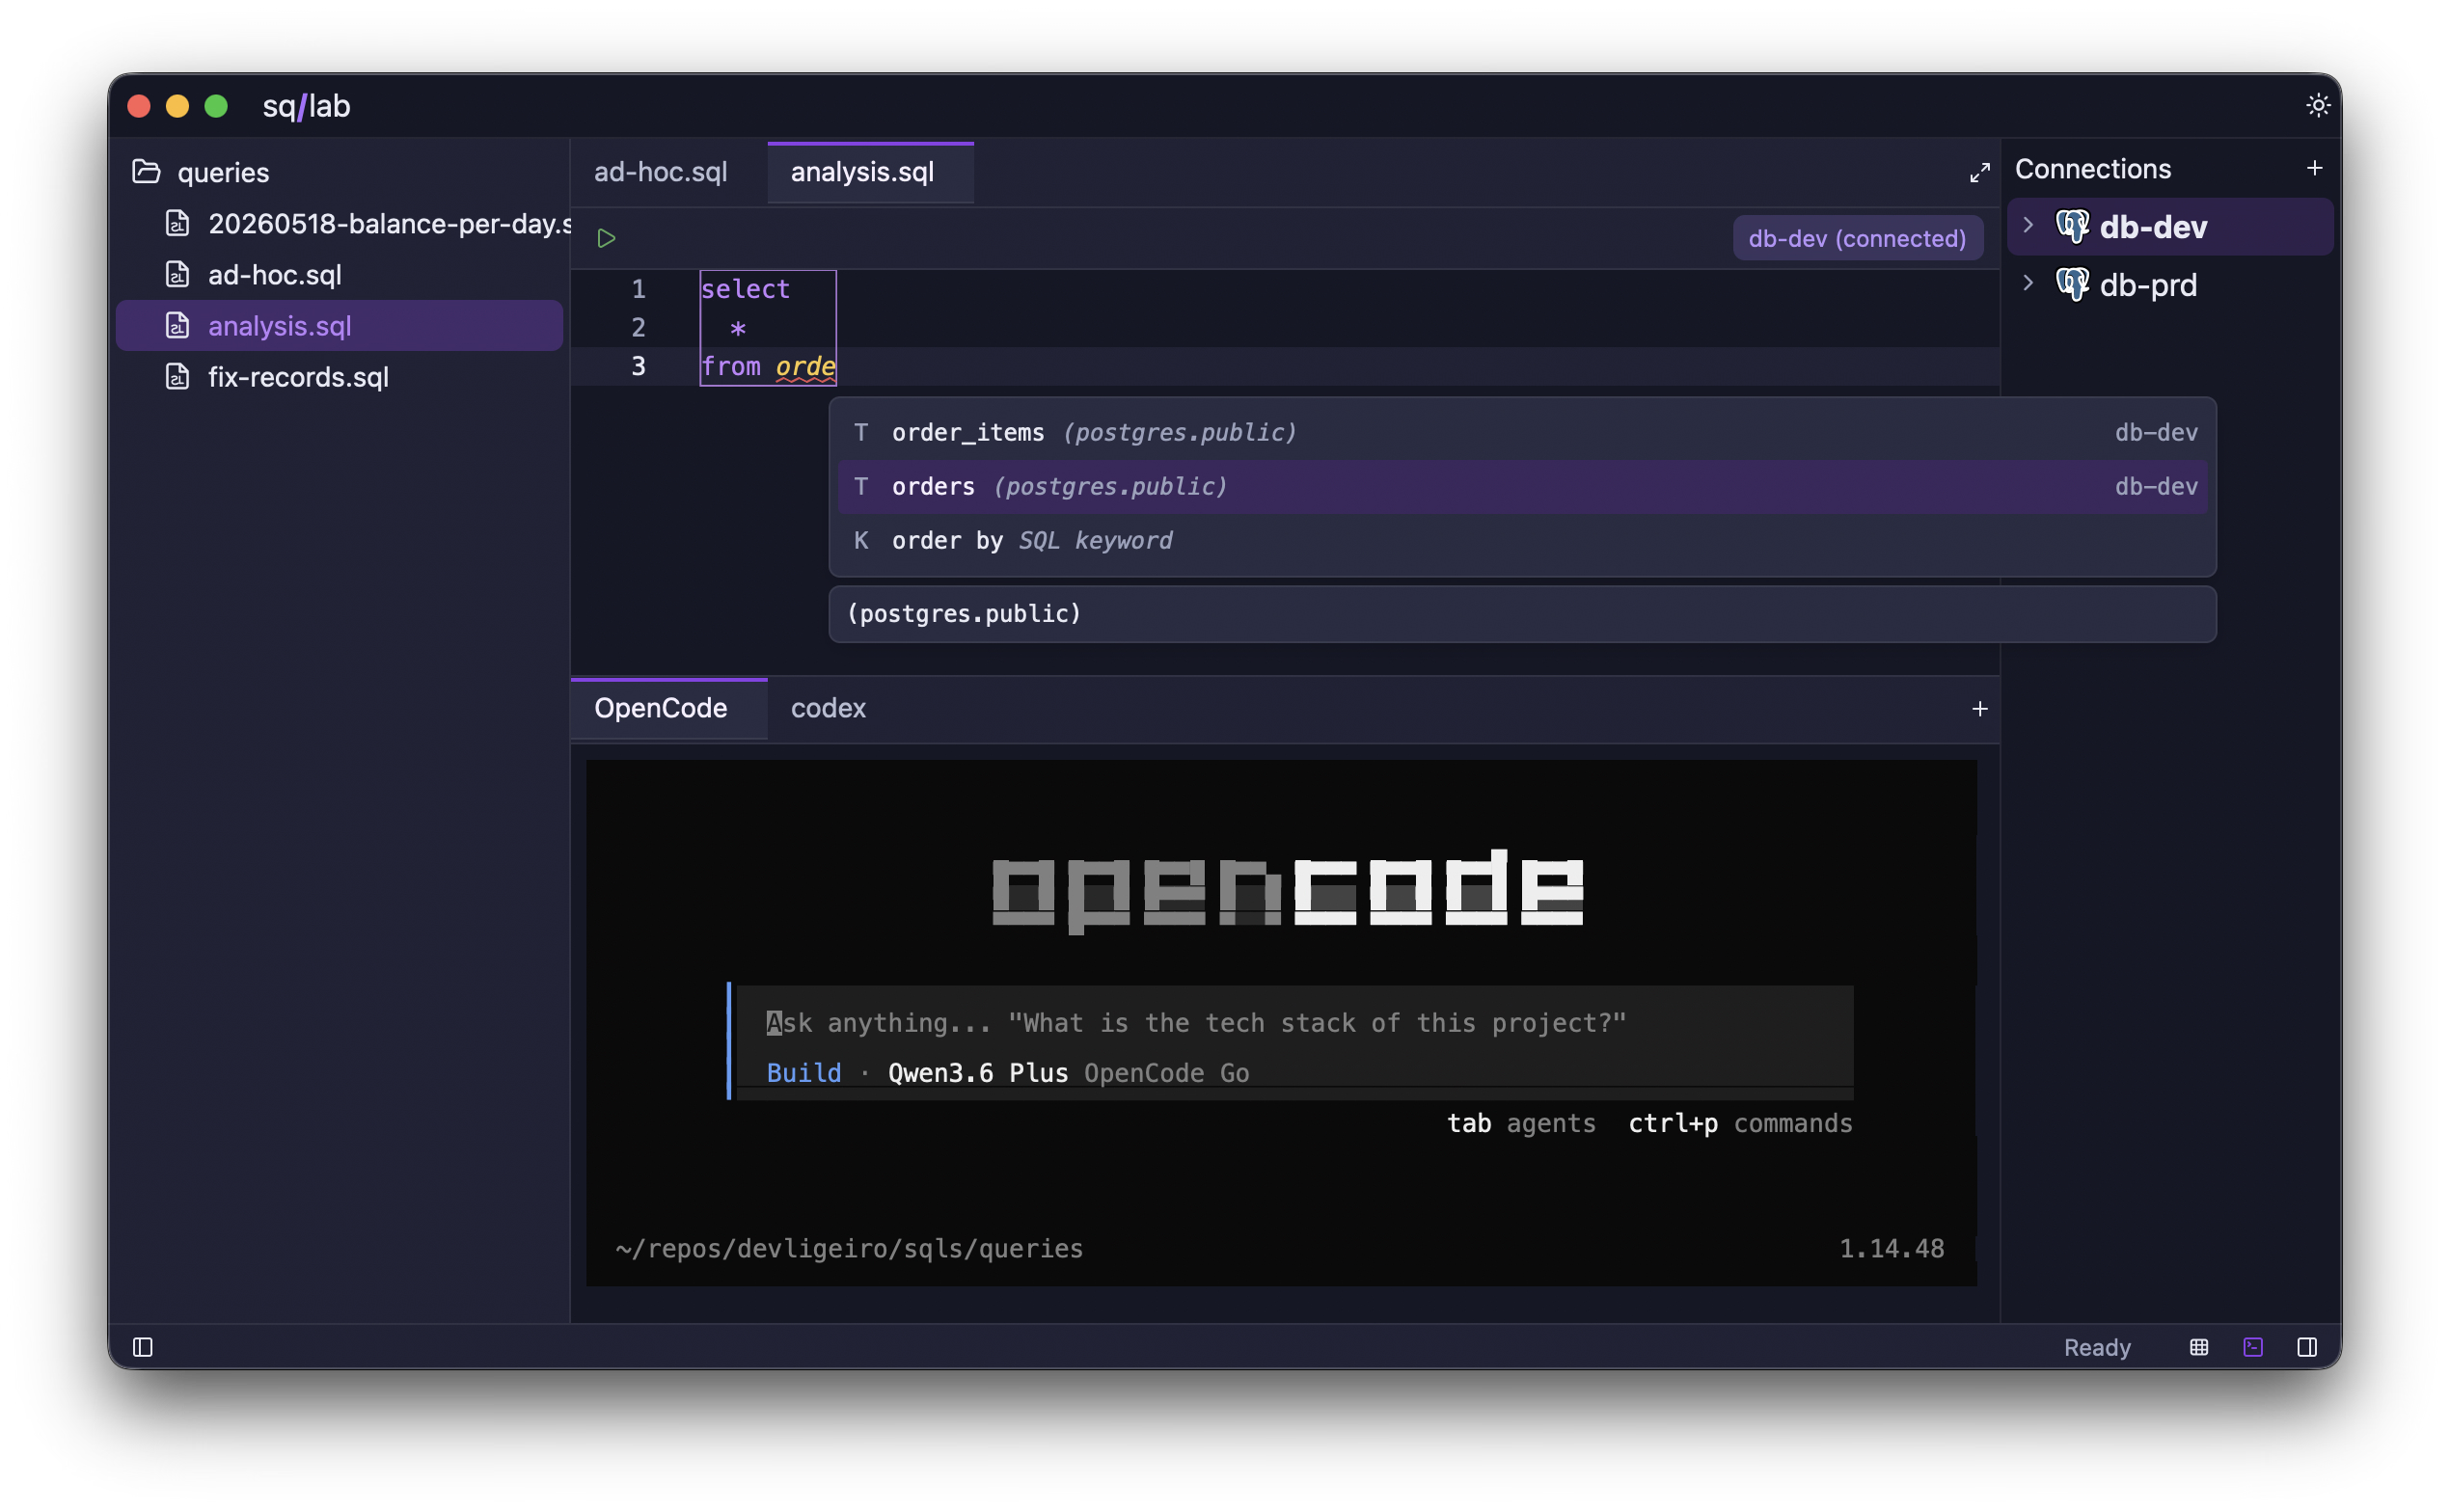2450x1512 pixels.
Task: Click line number 2 in editor gutter
Action: [x=638, y=327]
